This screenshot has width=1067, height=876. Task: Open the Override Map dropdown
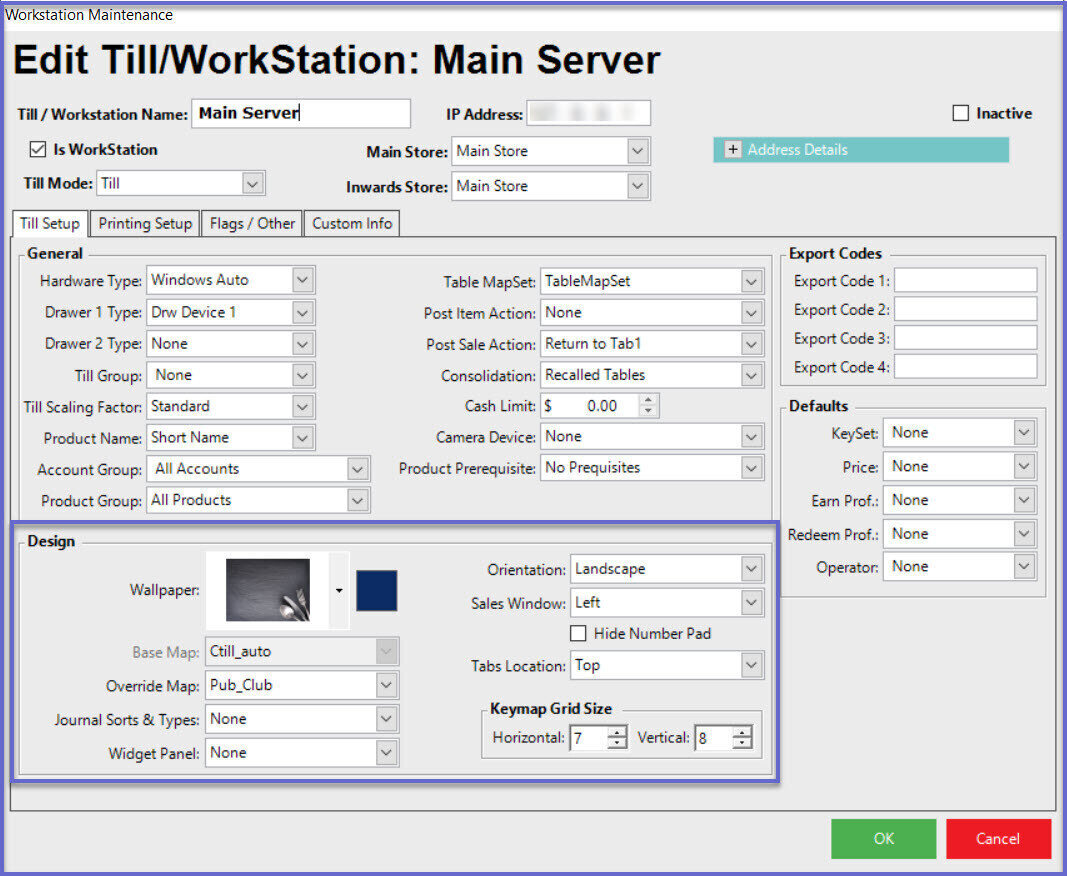(387, 686)
